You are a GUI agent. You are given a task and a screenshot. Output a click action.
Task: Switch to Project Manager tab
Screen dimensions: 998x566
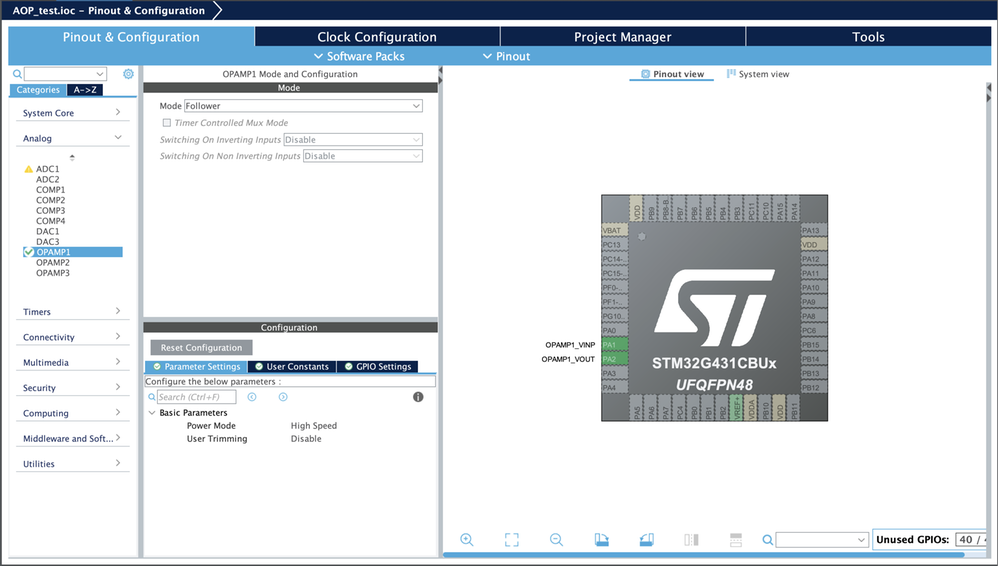[622, 36]
